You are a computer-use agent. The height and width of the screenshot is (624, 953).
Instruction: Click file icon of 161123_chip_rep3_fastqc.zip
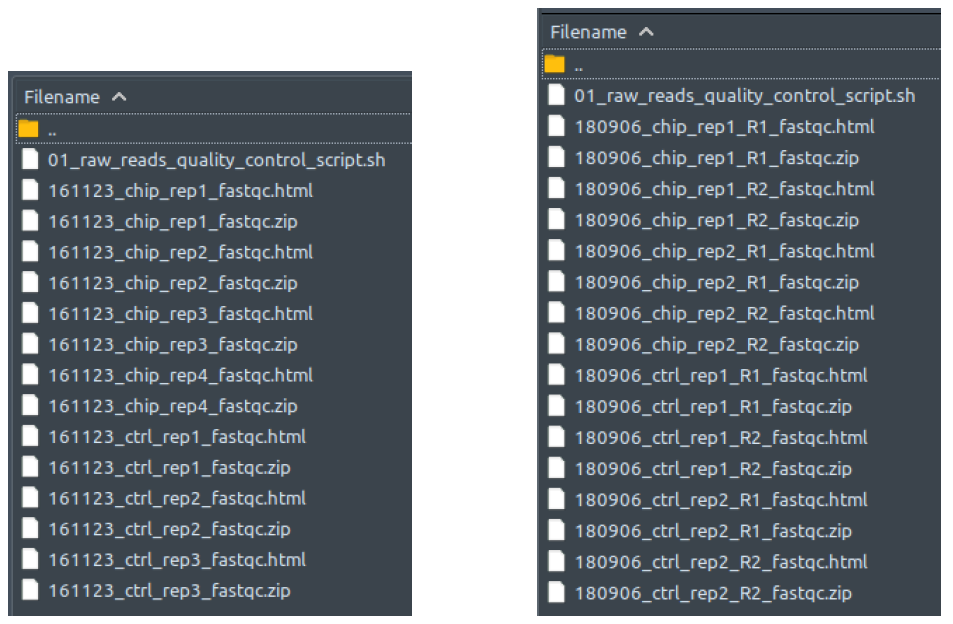pyautogui.click(x=30, y=344)
